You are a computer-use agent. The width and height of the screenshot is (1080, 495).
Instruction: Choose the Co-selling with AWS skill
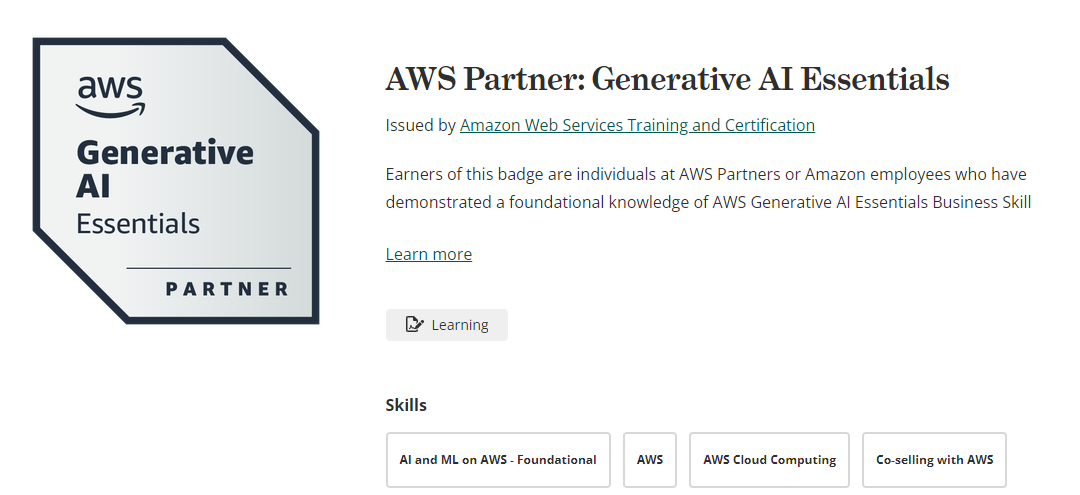click(934, 460)
